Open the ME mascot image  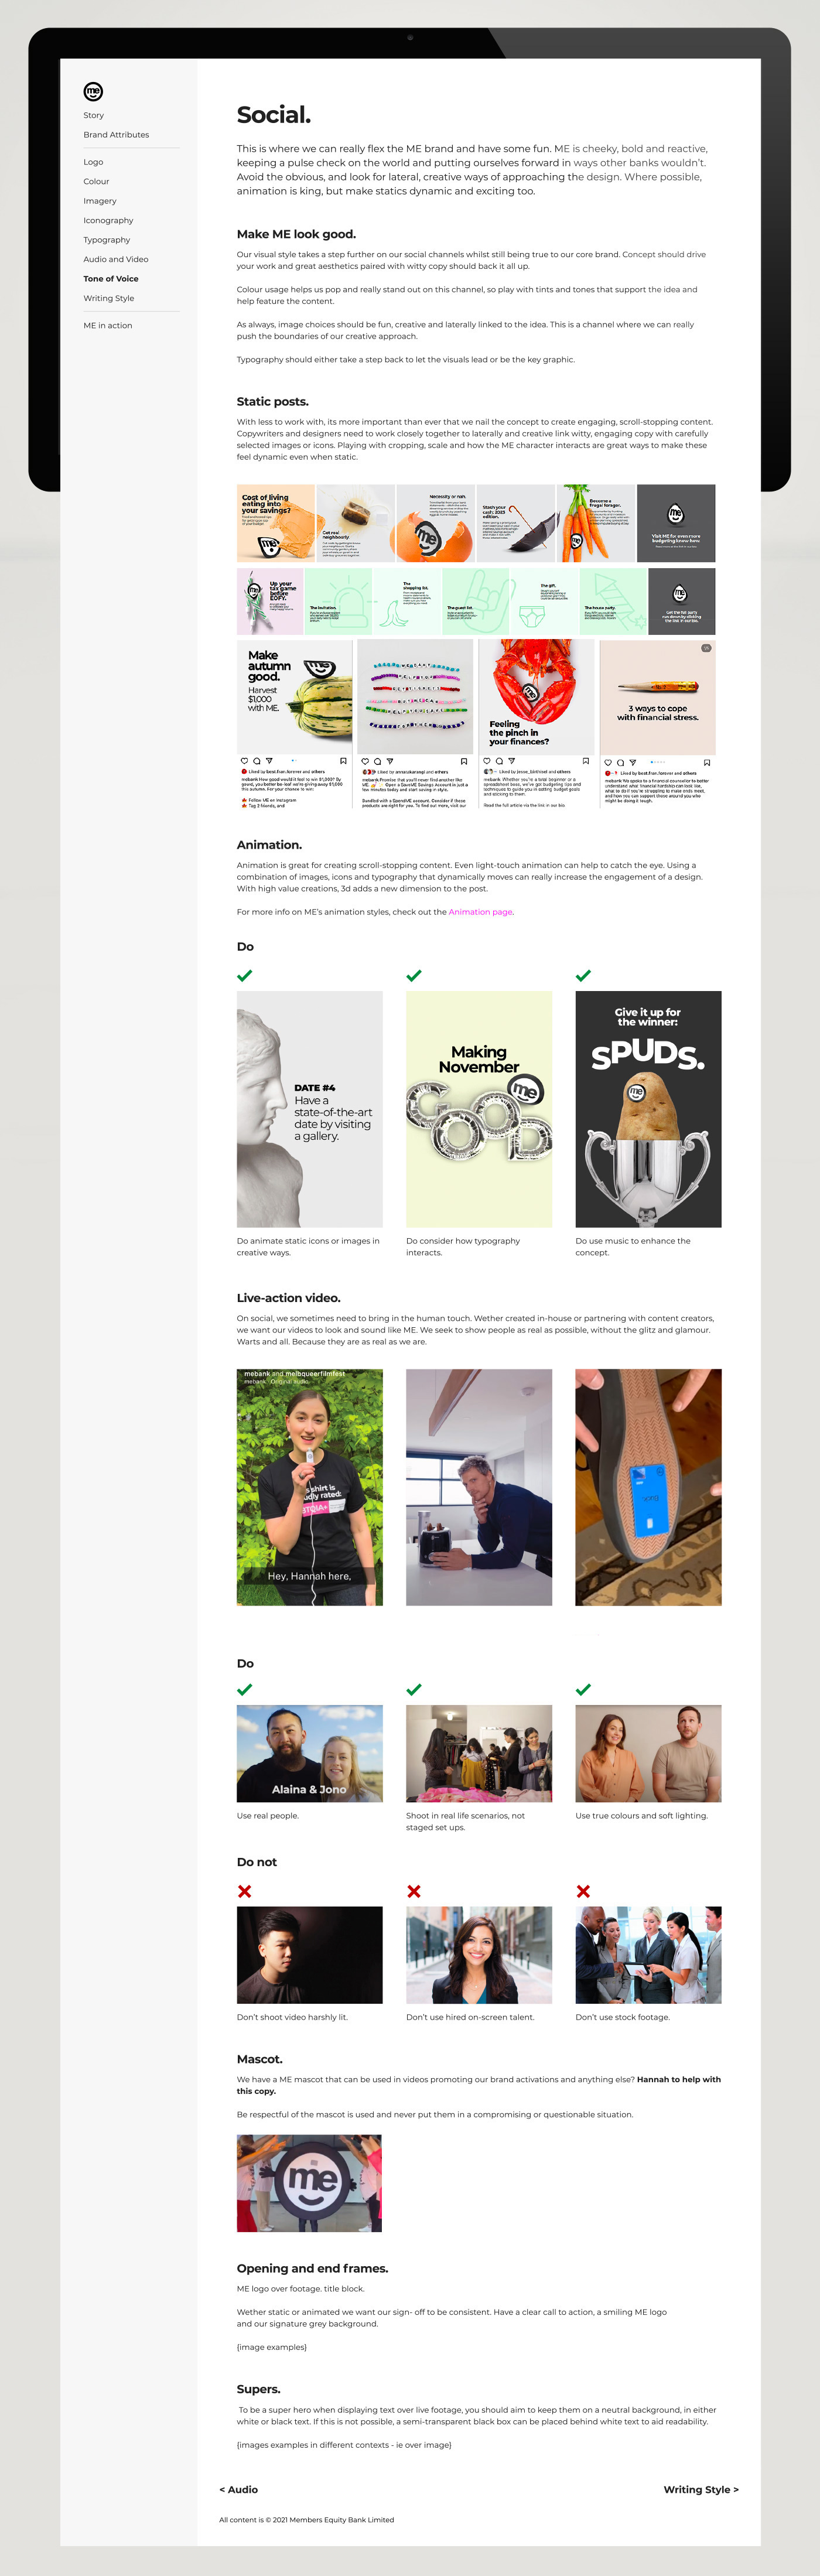point(309,2183)
